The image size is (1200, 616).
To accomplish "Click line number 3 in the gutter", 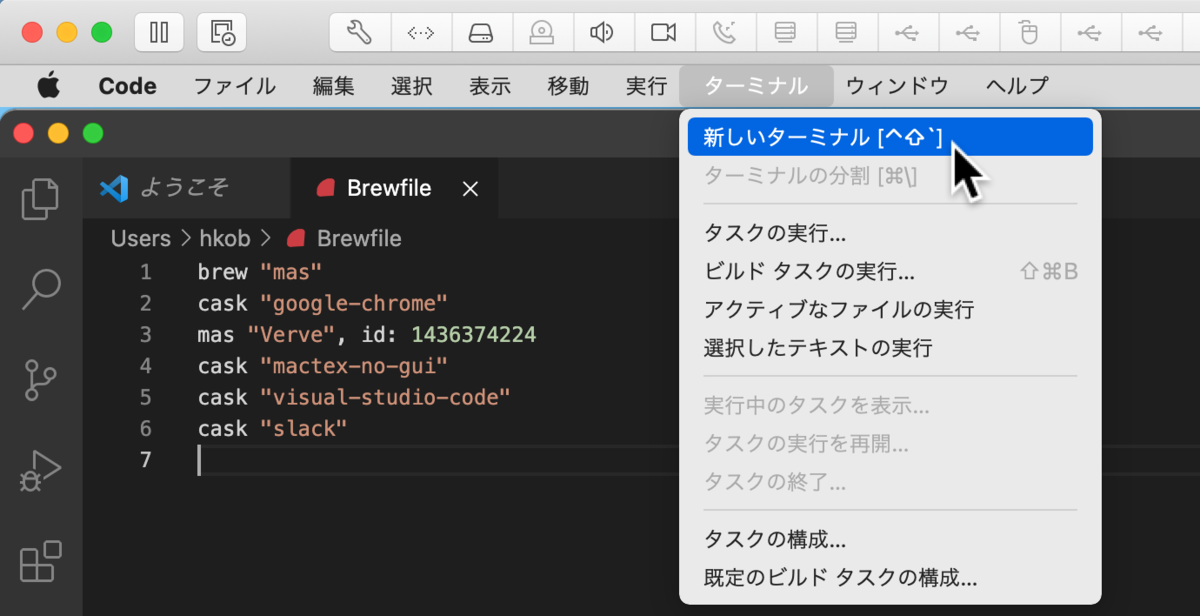I will pyautogui.click(x=146, y=334).
